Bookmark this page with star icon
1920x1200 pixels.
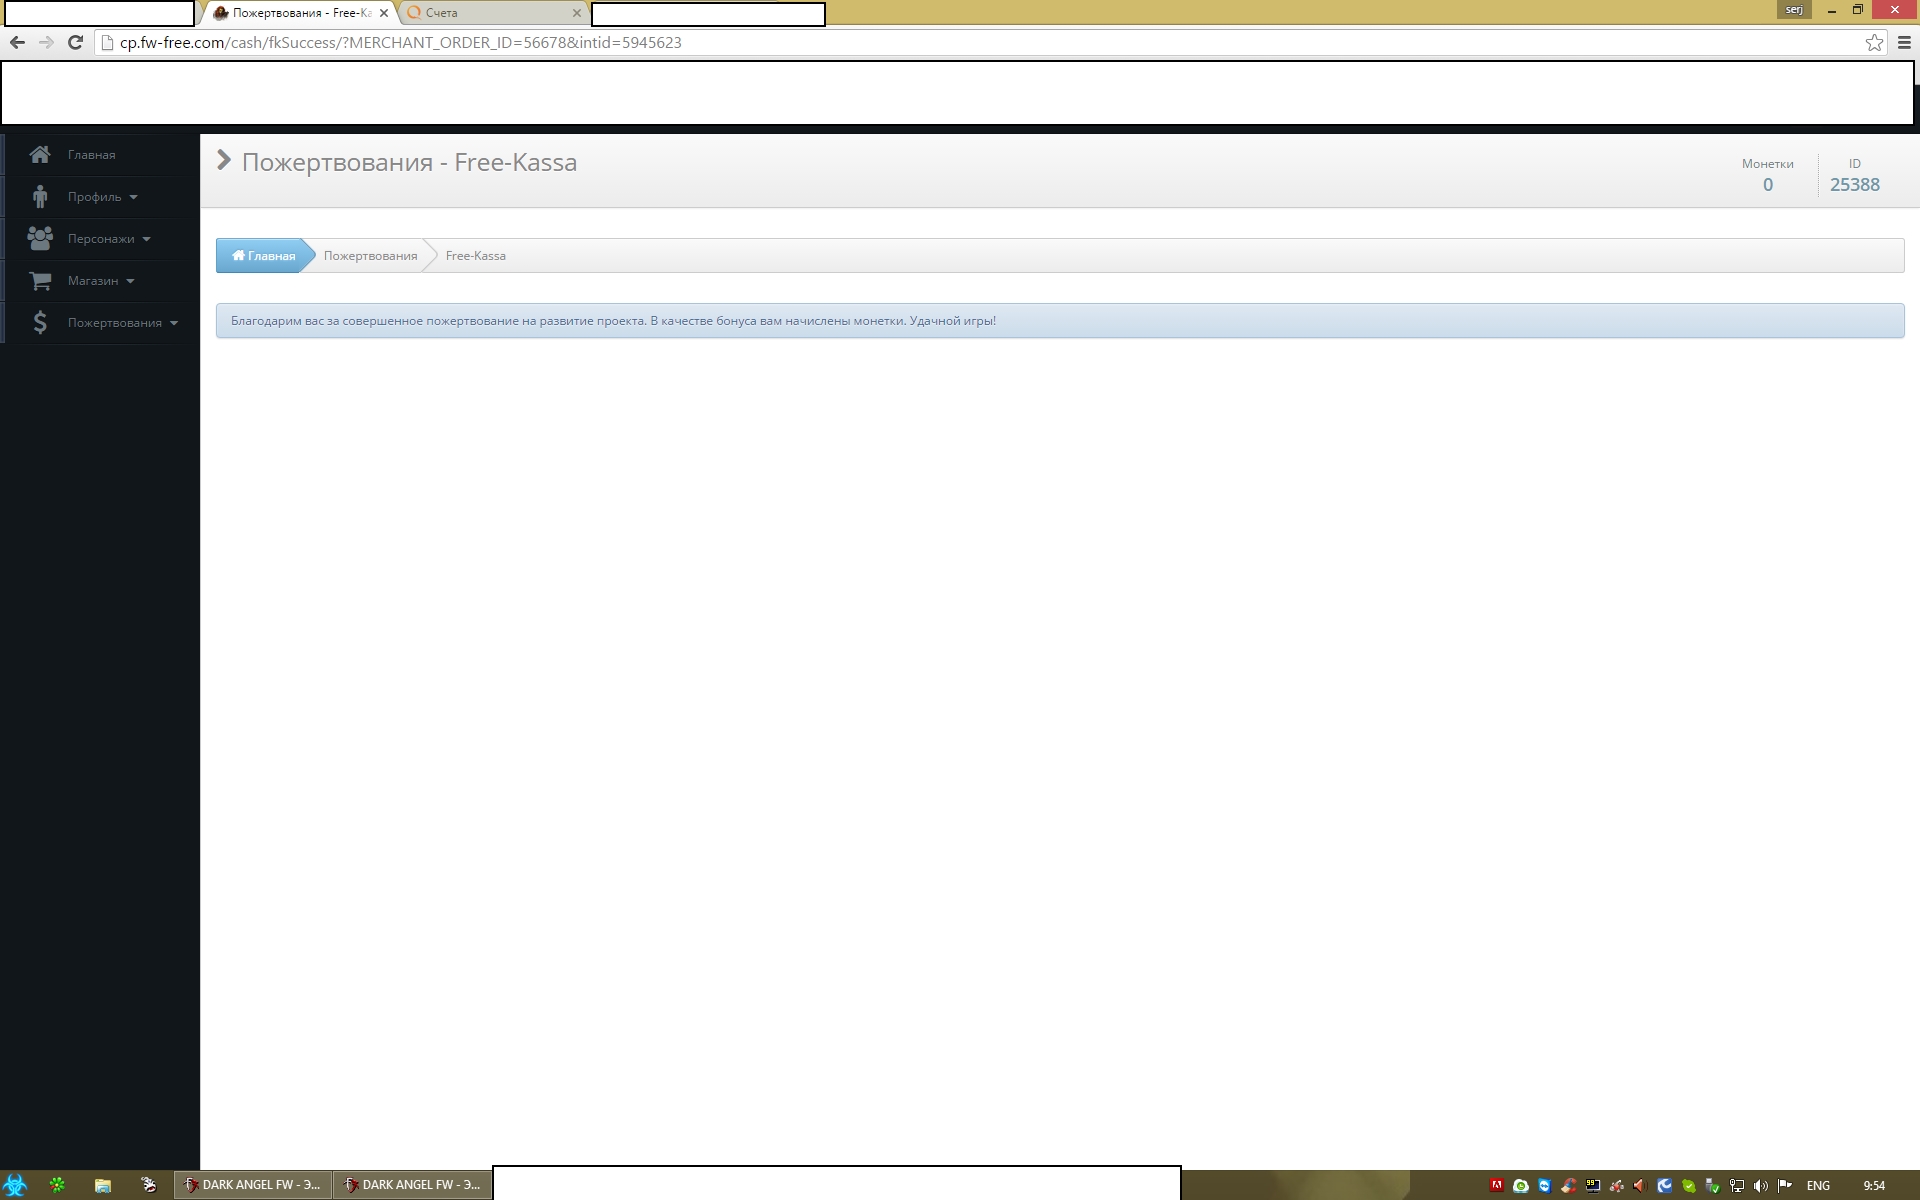point(1874,43)
